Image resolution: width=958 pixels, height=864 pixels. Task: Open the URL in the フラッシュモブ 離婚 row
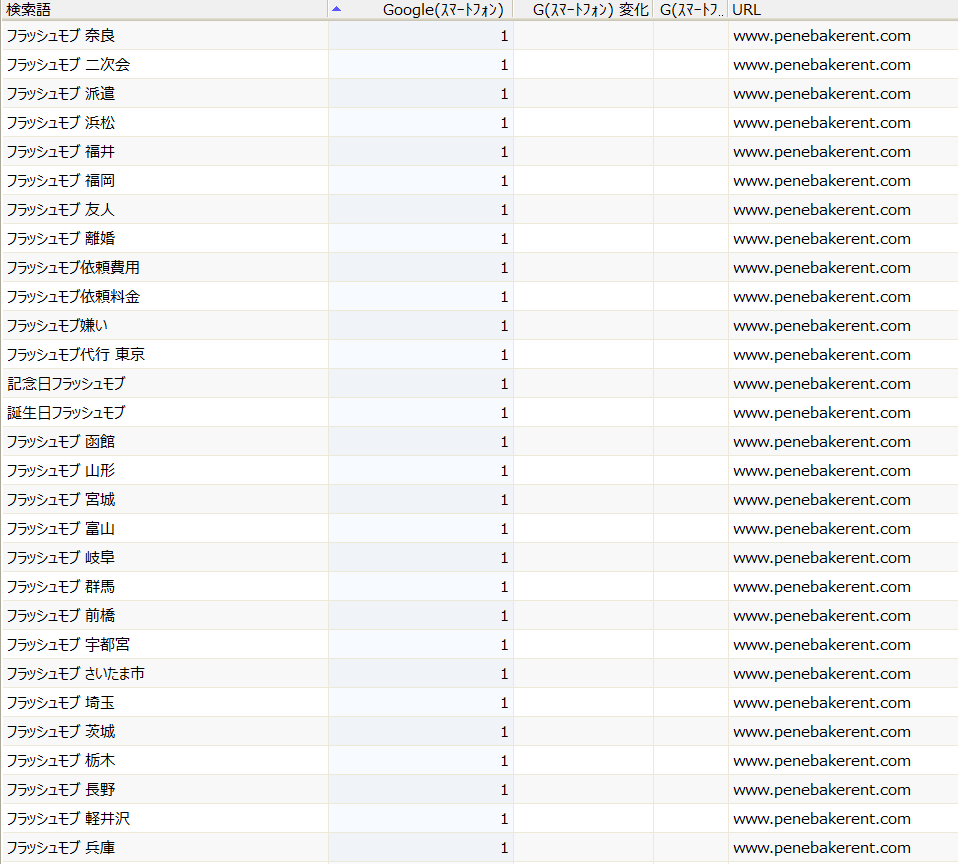click(821, 239)
